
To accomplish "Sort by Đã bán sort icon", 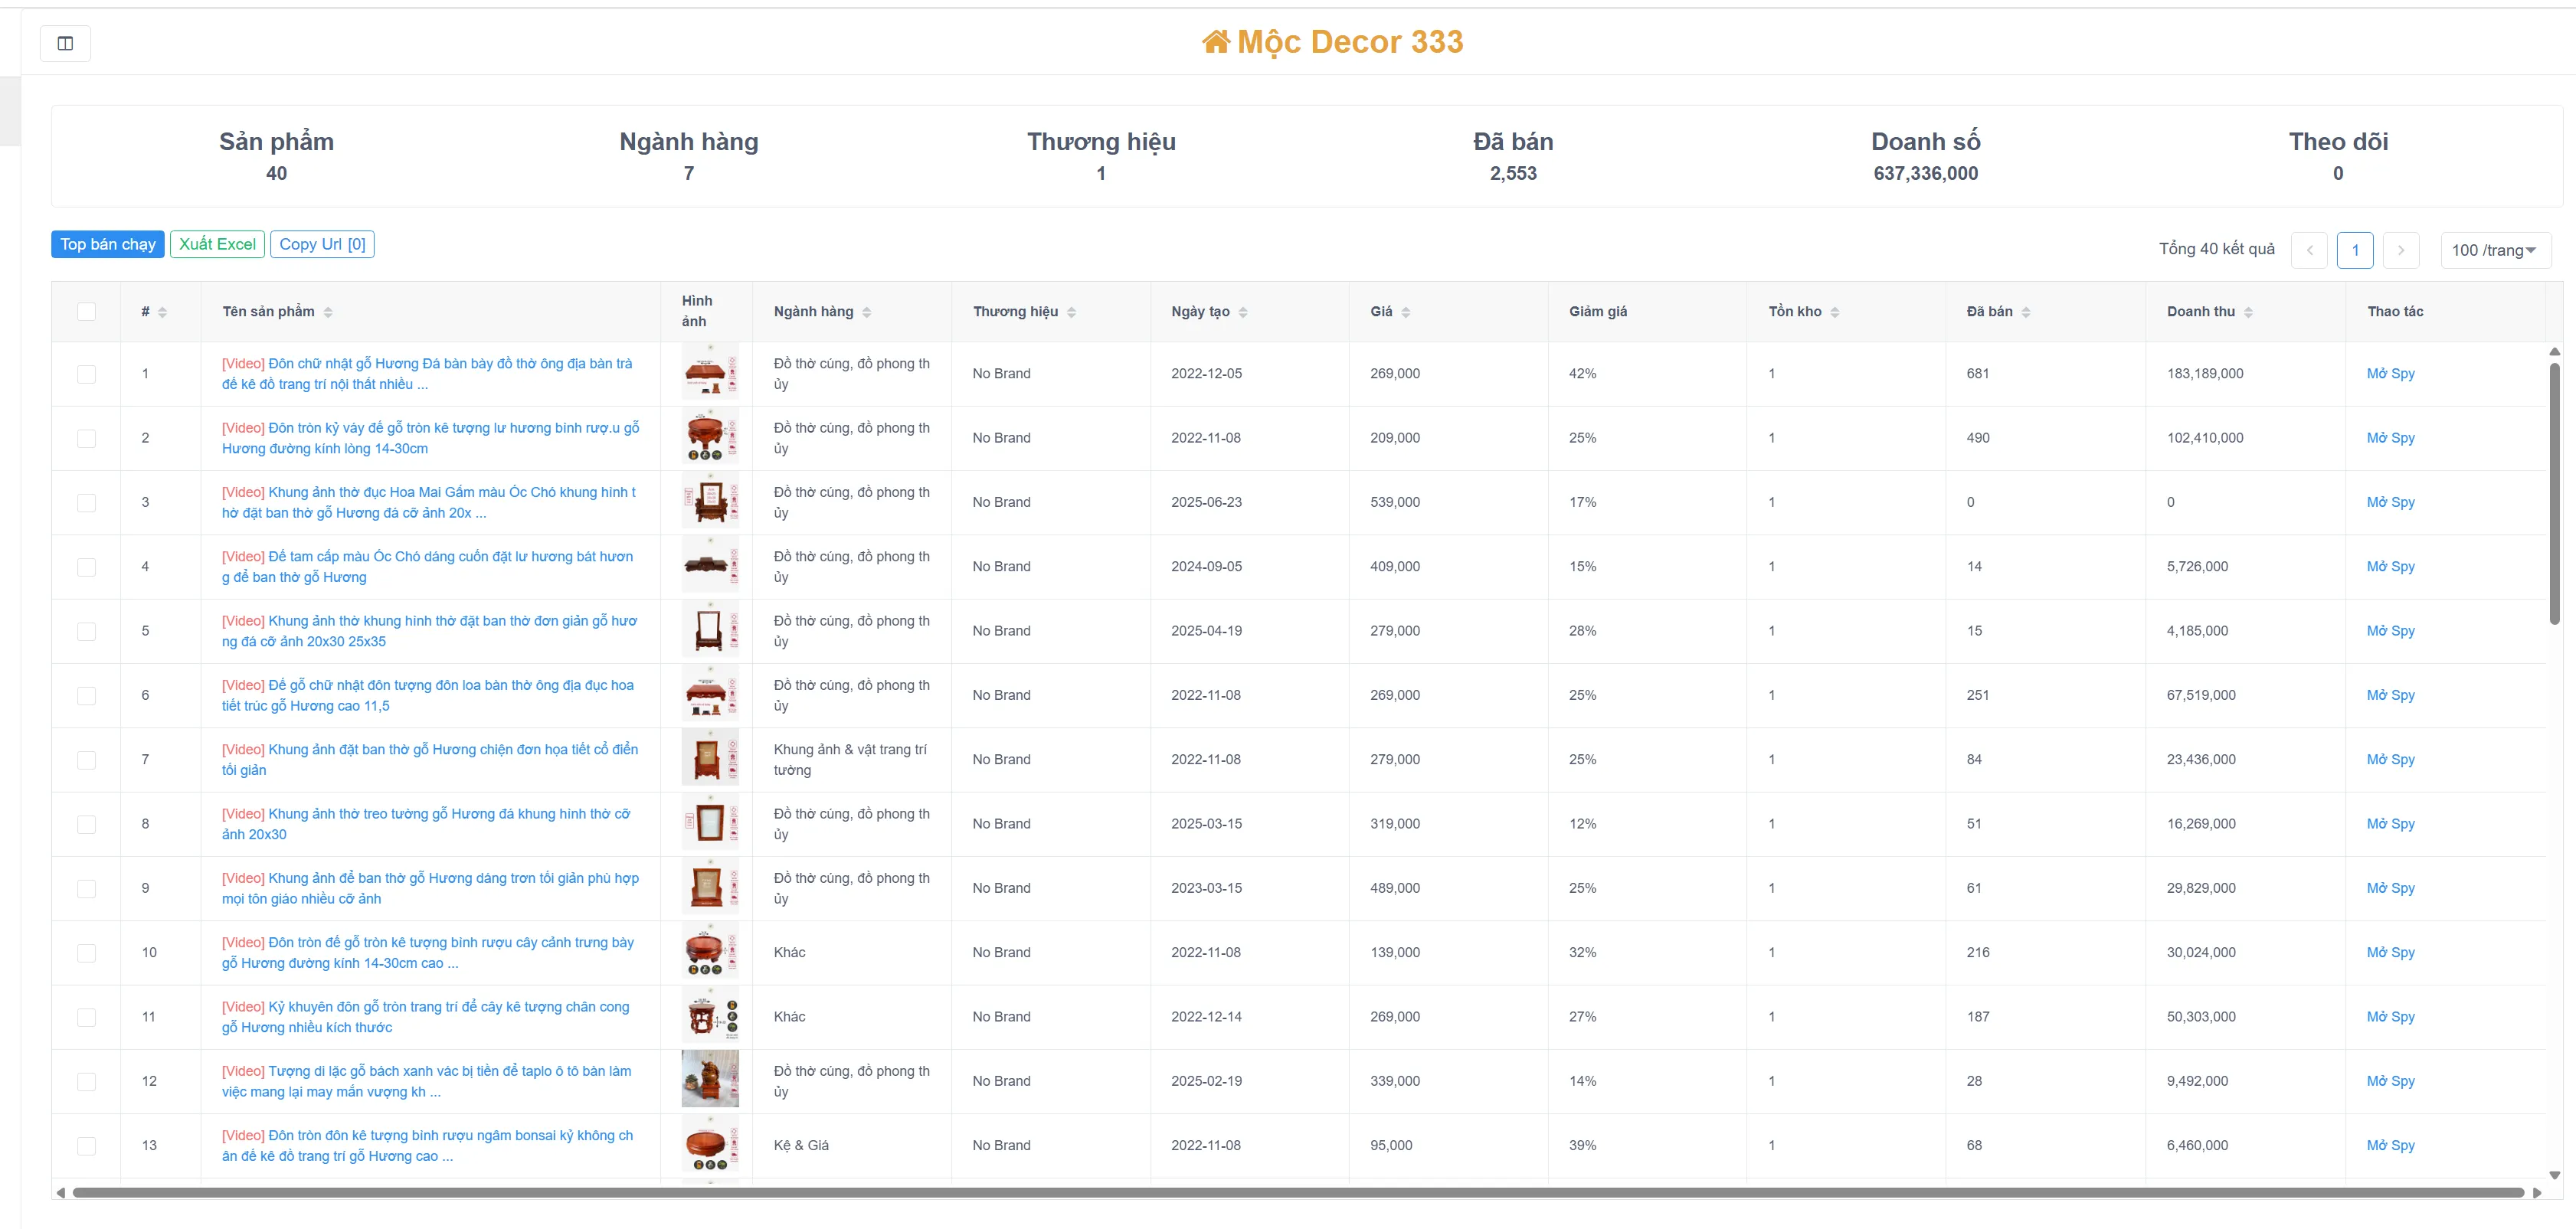I will 2025,312.
